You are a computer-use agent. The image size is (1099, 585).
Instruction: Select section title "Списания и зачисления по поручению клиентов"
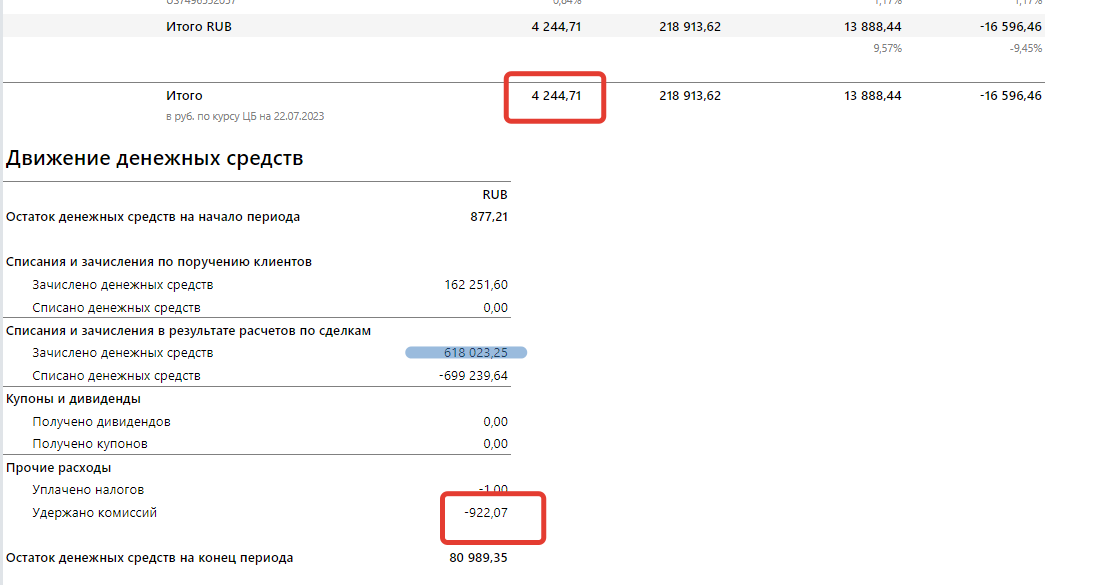point(158,262)
